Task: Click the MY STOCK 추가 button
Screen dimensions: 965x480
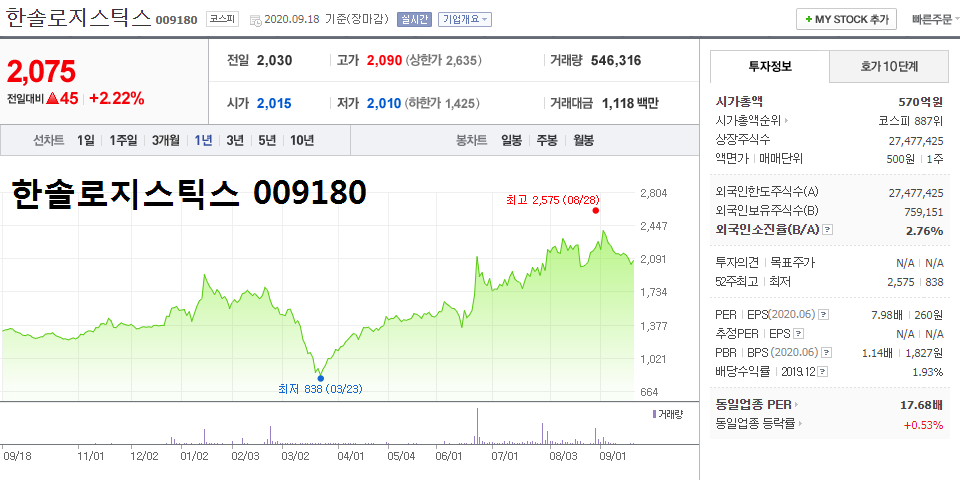Action: tap(846, 20)
